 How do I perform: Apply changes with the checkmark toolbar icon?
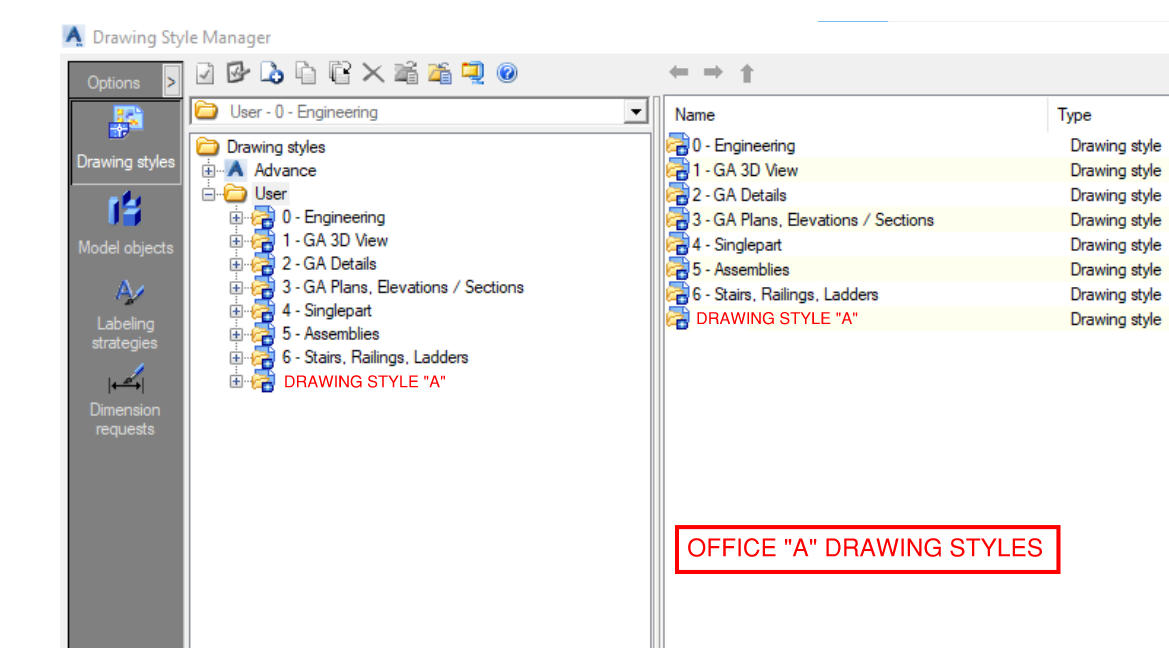(x=204, y=73)
